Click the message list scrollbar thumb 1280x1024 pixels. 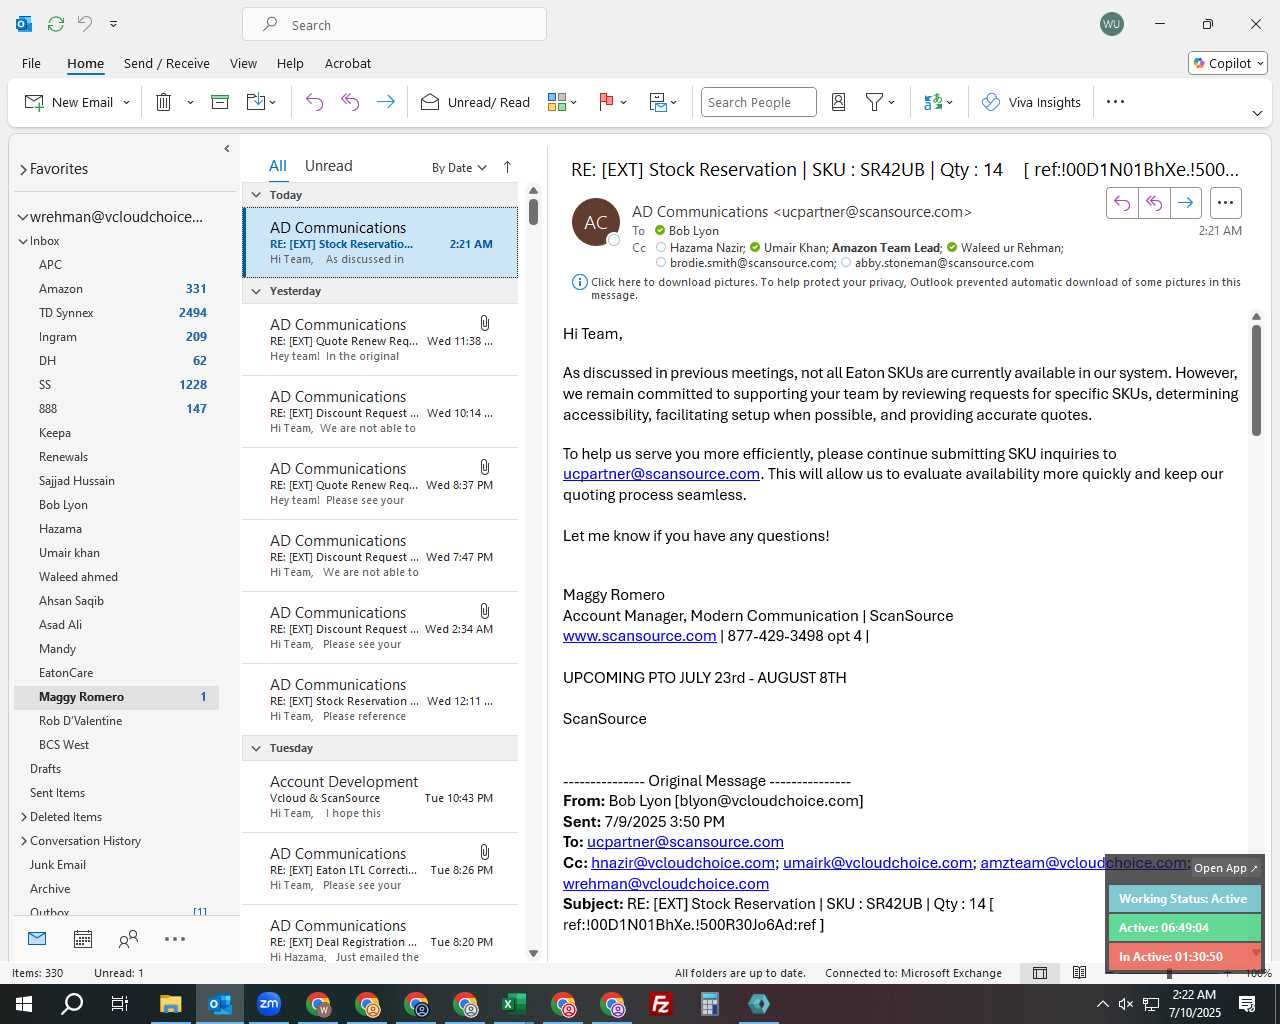pyautogui.click(x=533, y=212)
